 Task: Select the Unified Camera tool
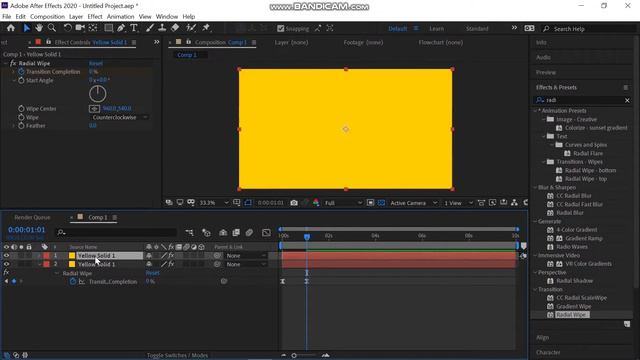click(80, 28)
